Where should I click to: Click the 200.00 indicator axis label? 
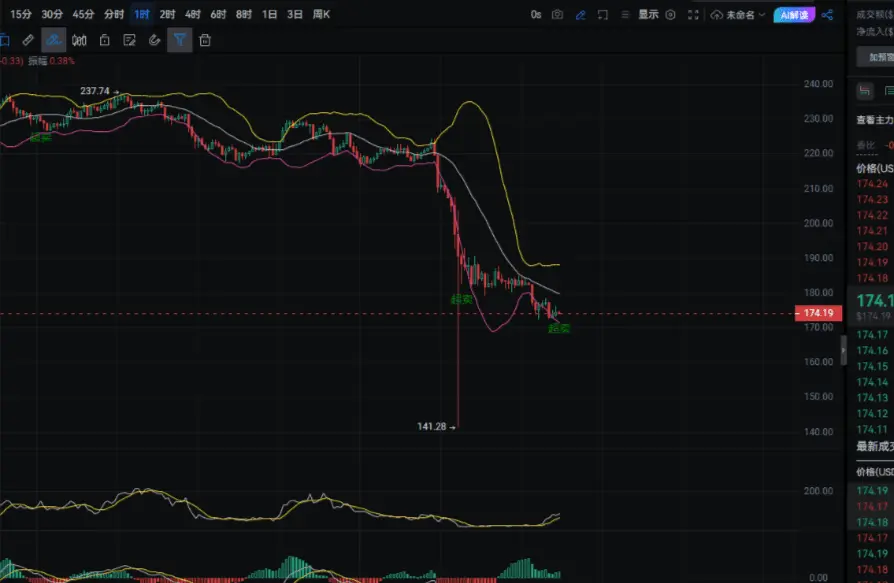coord(818,491)
